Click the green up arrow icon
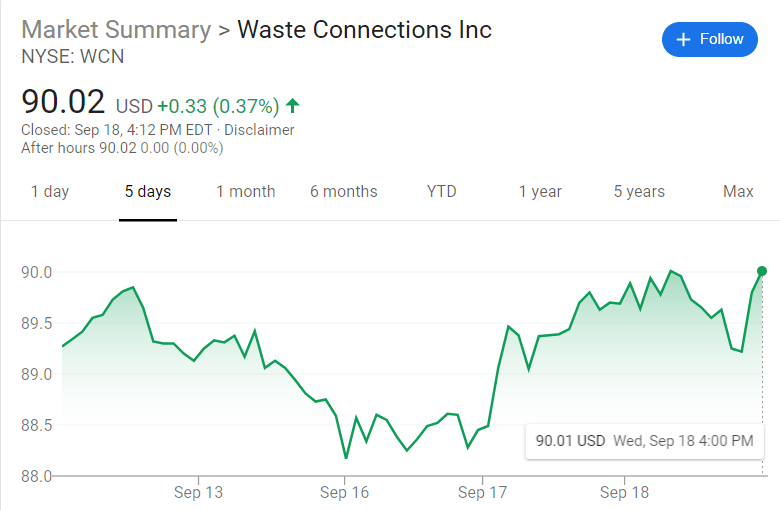This screenshot has width=780, height=510. (x=293, y=105)
